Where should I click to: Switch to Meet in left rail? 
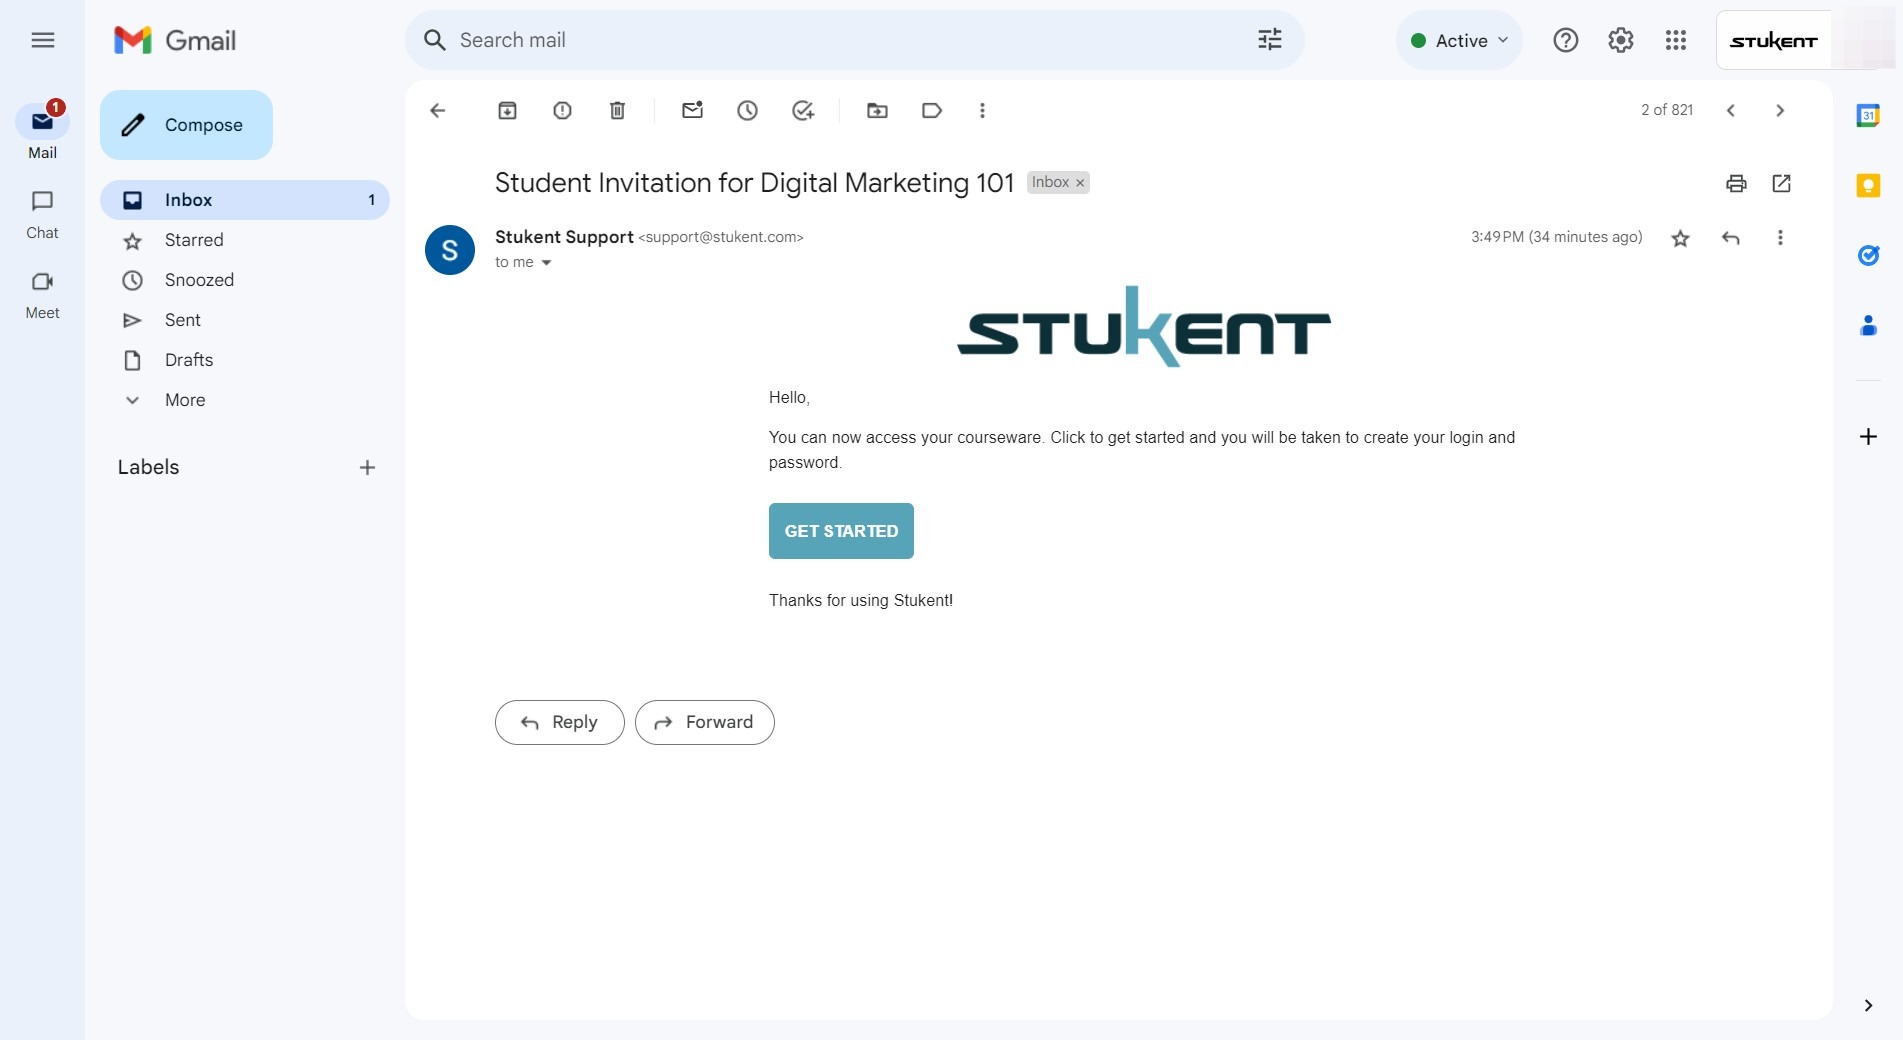click(x=42, y=295)
